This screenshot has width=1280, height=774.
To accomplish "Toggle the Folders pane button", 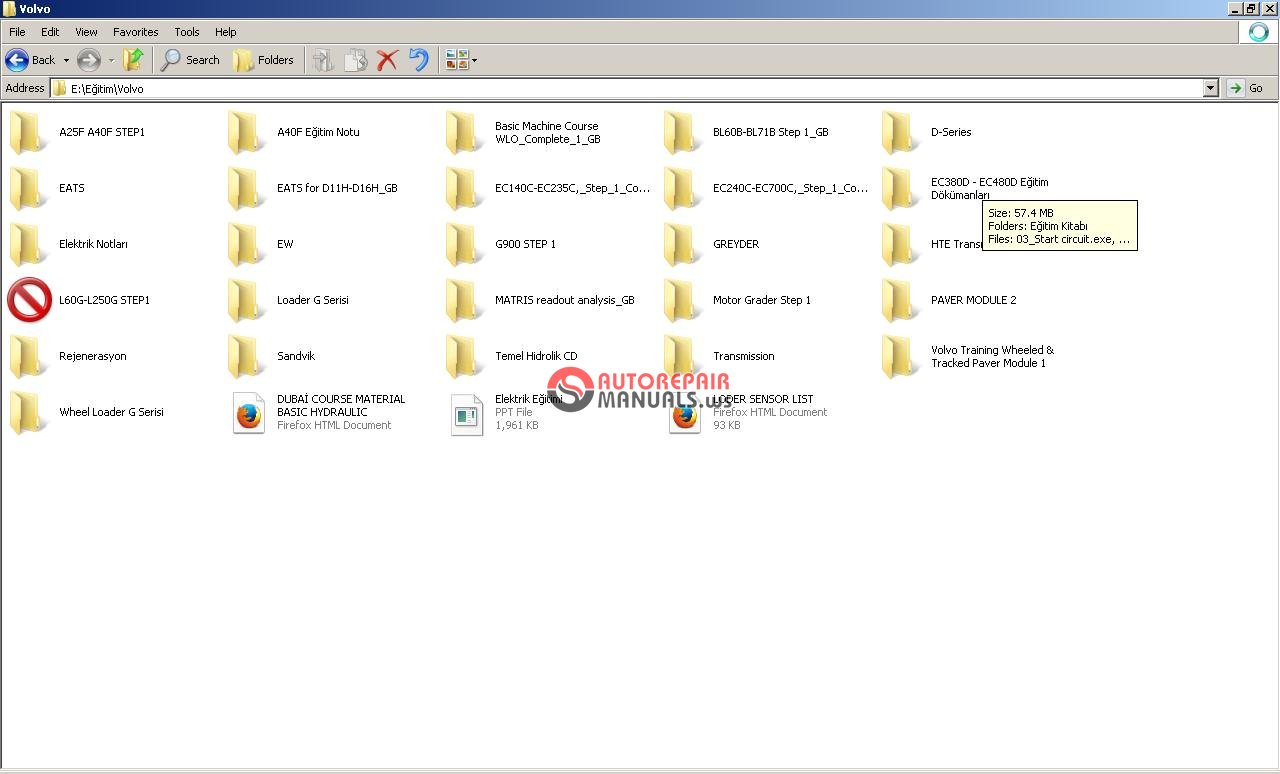I will coord(264,60).
